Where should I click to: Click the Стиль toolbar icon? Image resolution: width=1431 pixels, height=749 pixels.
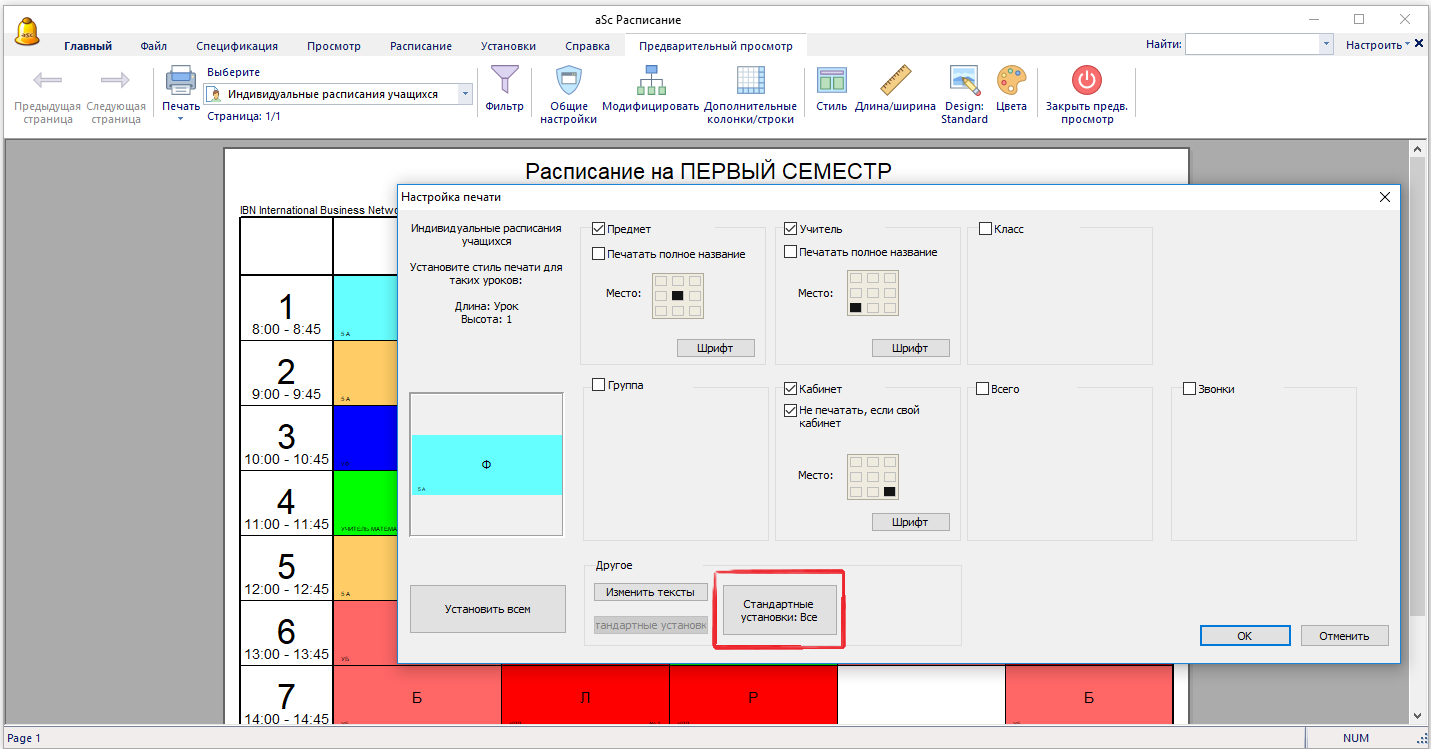pos(831,82)
